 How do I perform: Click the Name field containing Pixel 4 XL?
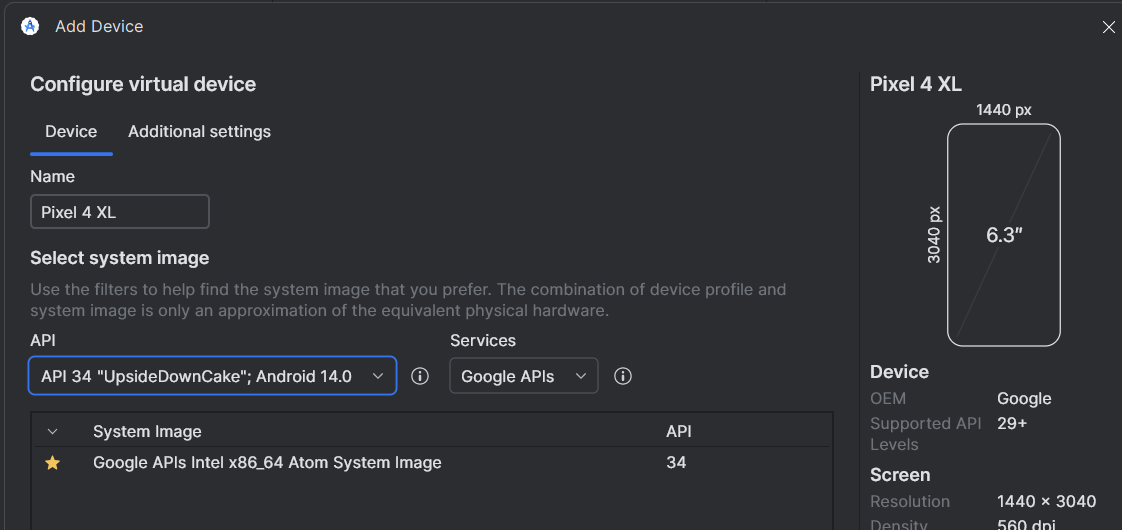[x=119, y=212]
